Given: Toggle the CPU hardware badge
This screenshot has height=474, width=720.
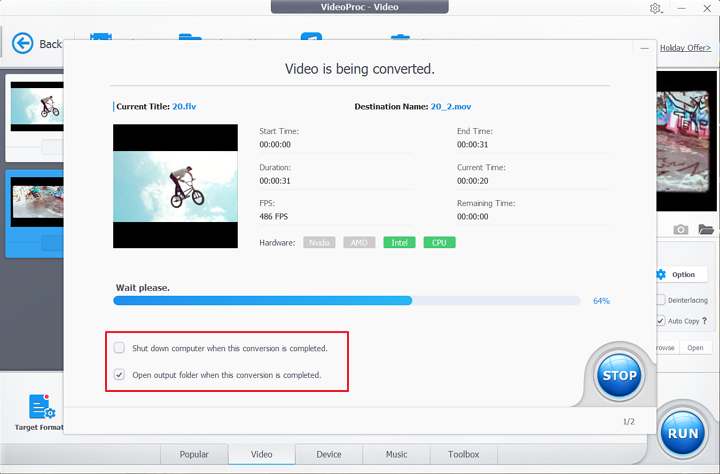Looking at the screenshot, I should click(x=439, y=243).
